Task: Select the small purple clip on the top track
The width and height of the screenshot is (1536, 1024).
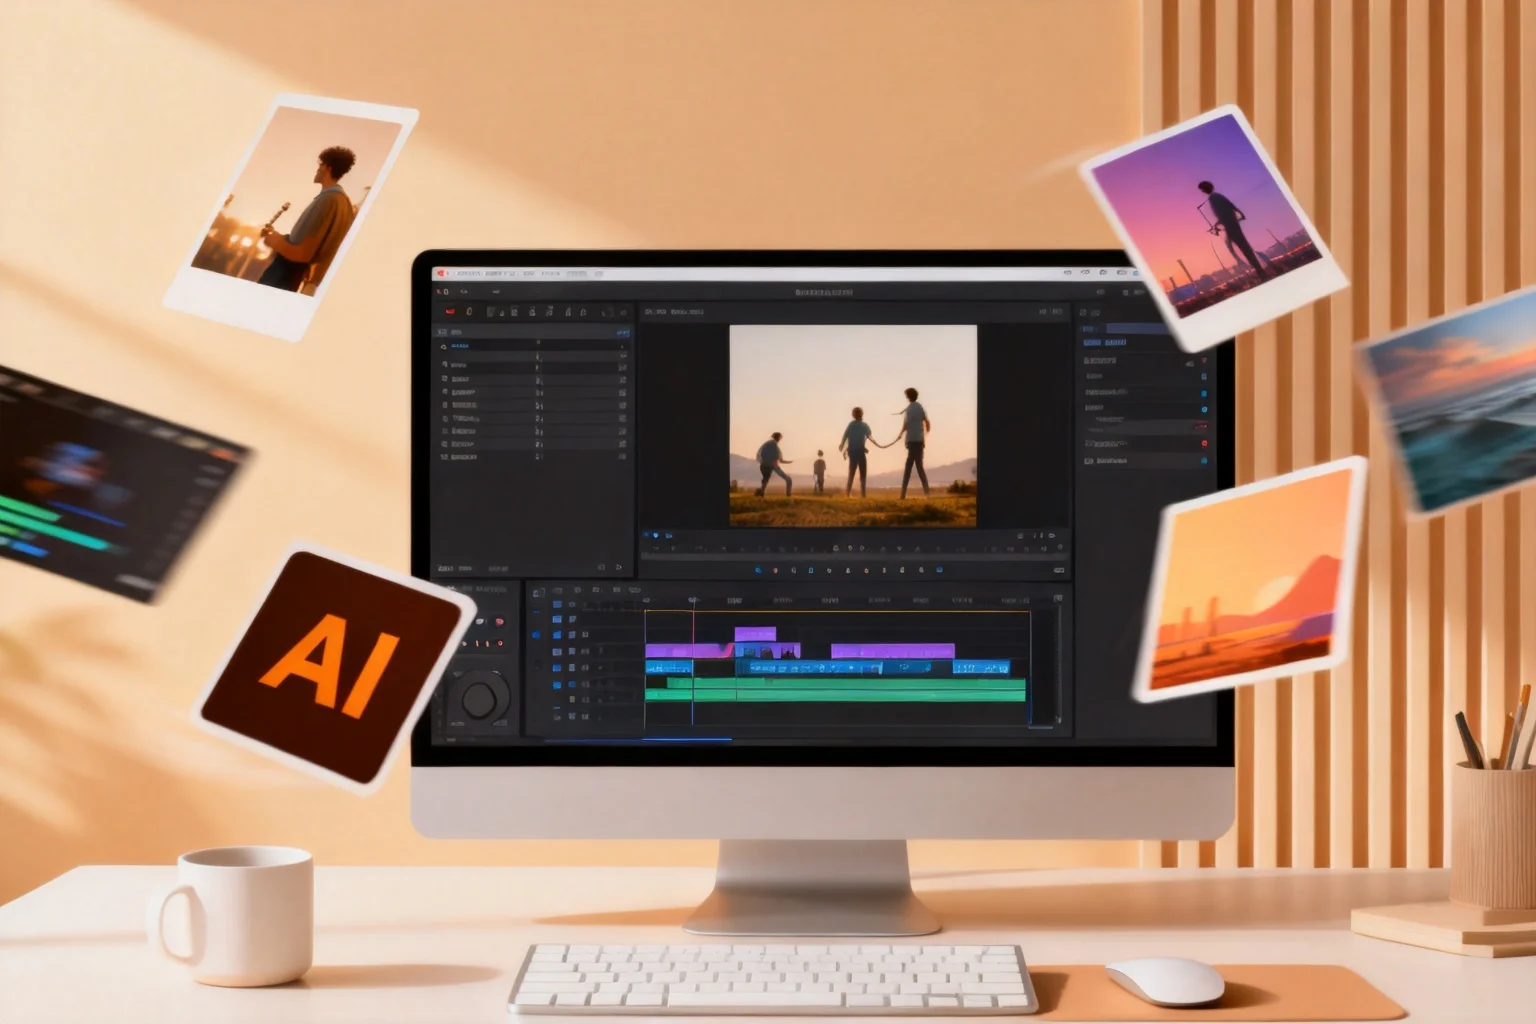Action: (x=755, y=634)
